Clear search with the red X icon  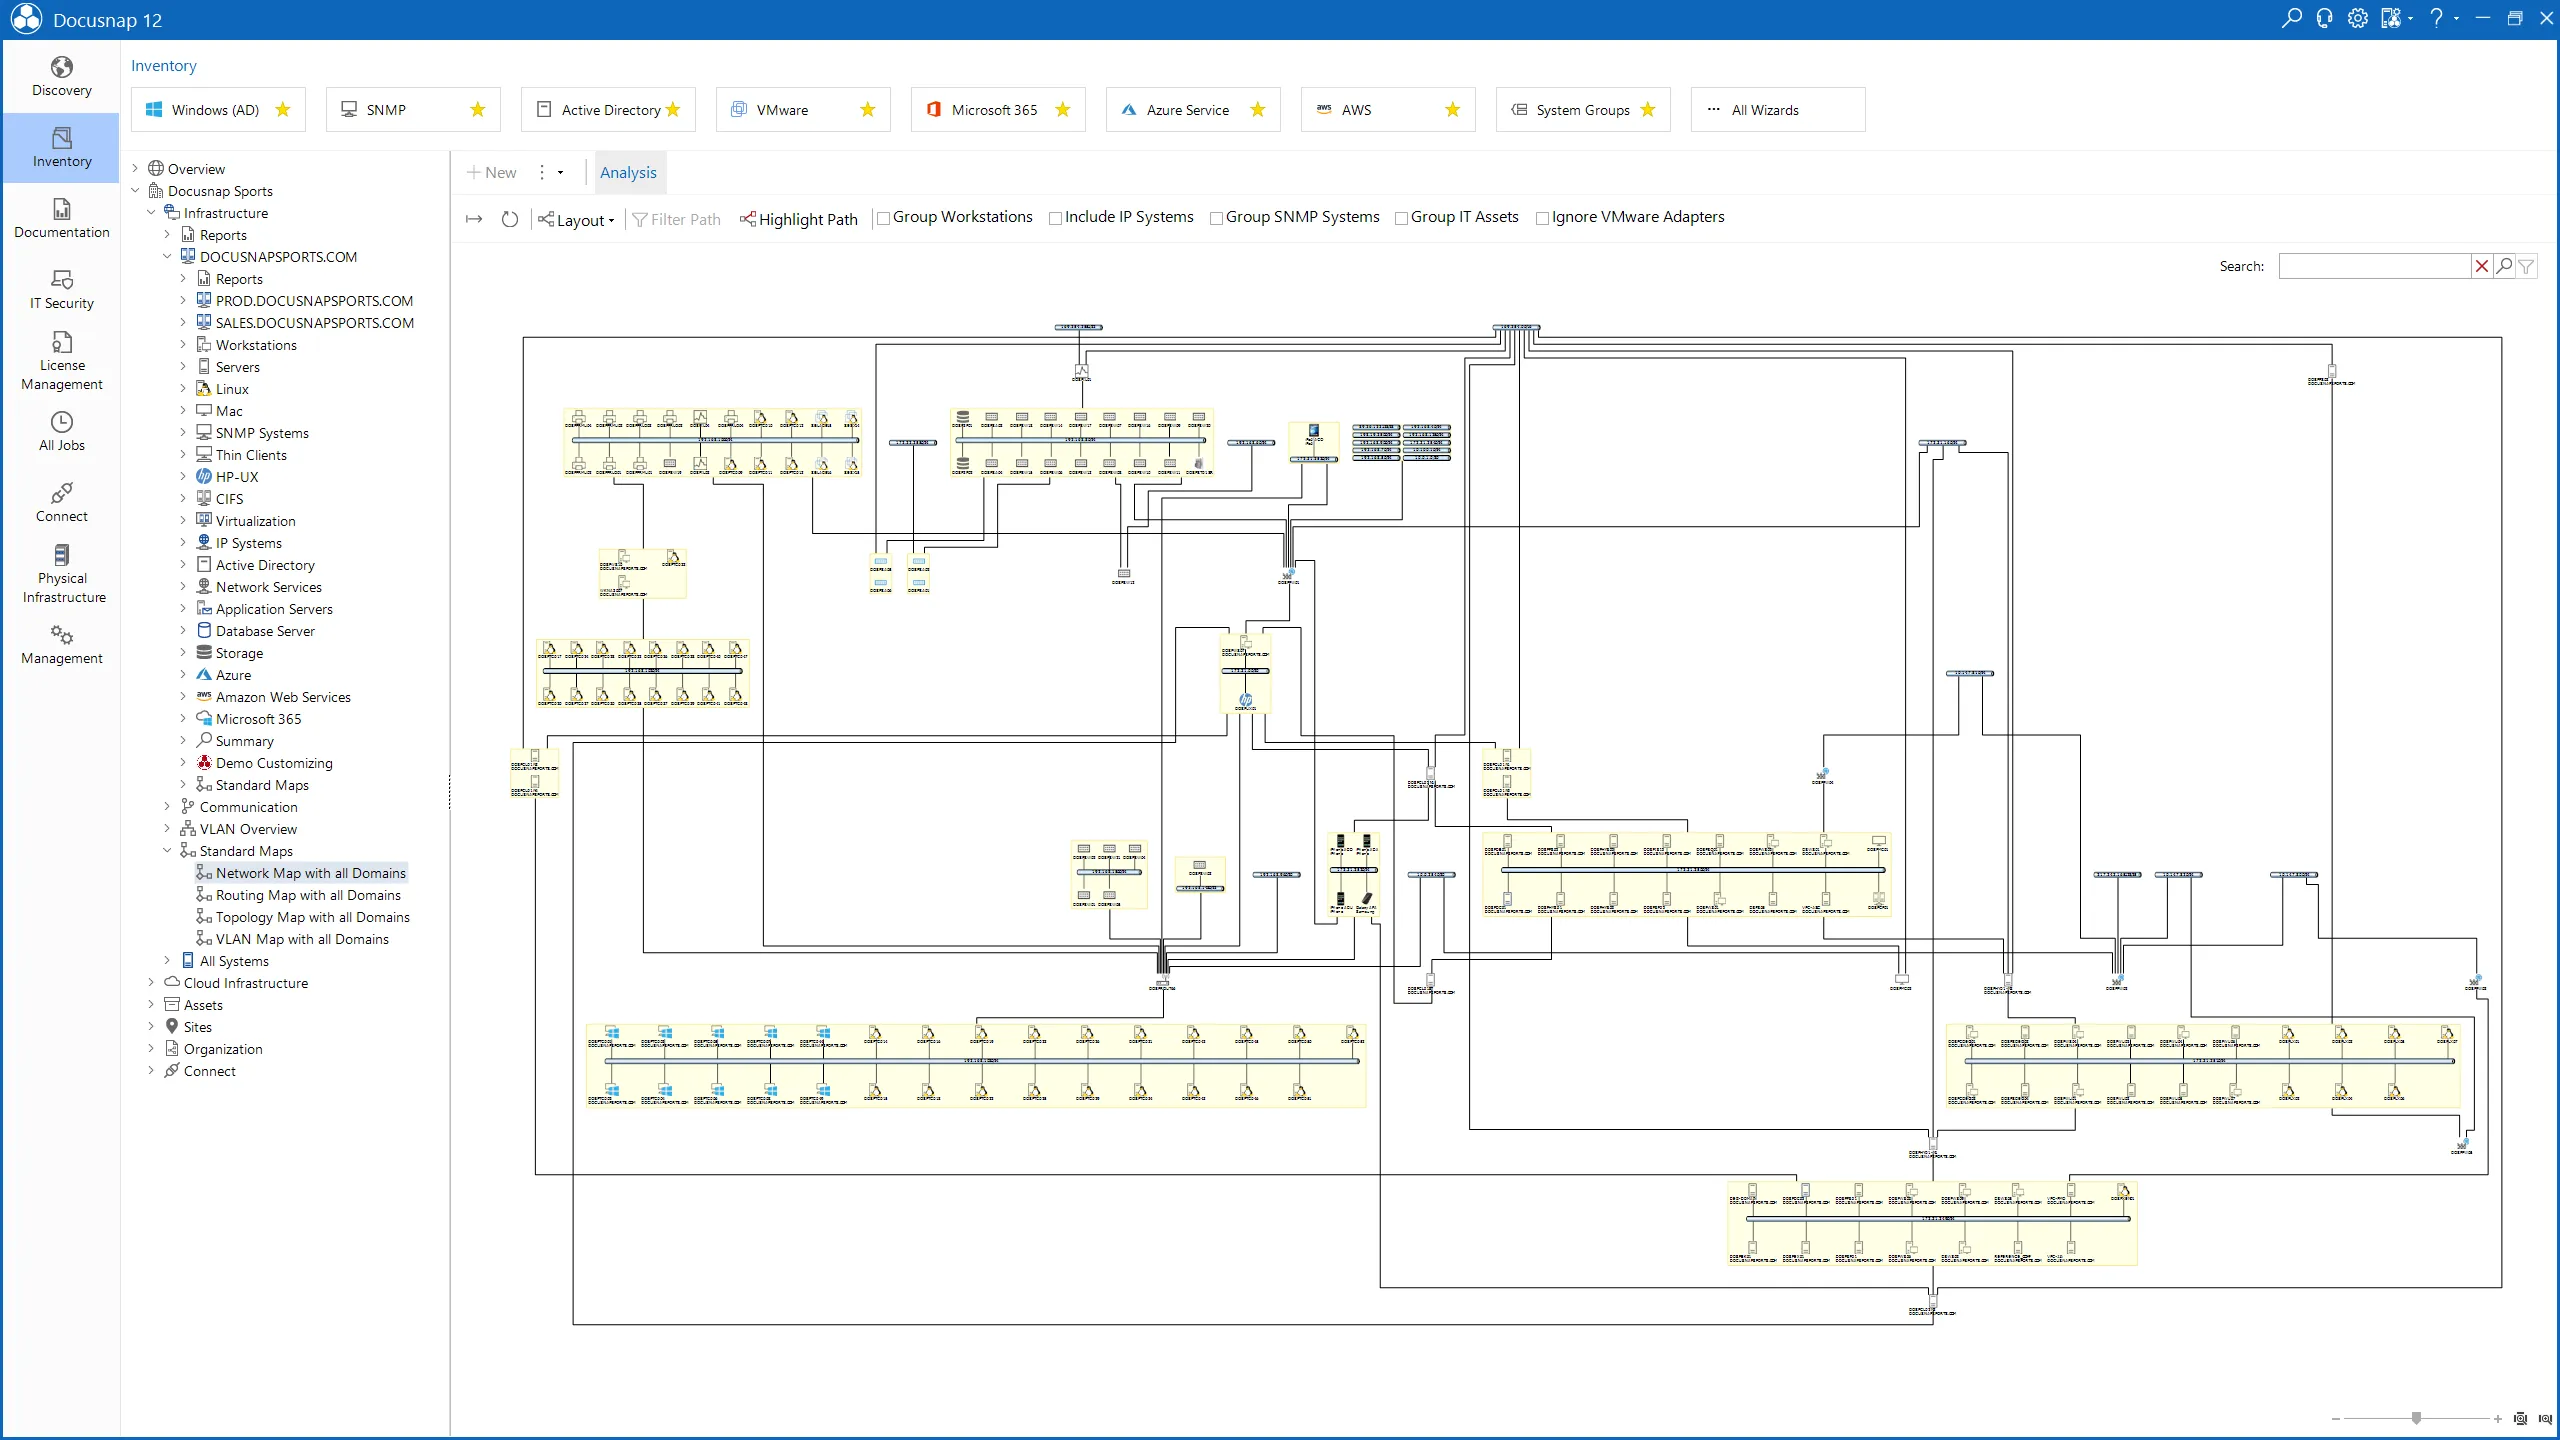coord(2481,266)
